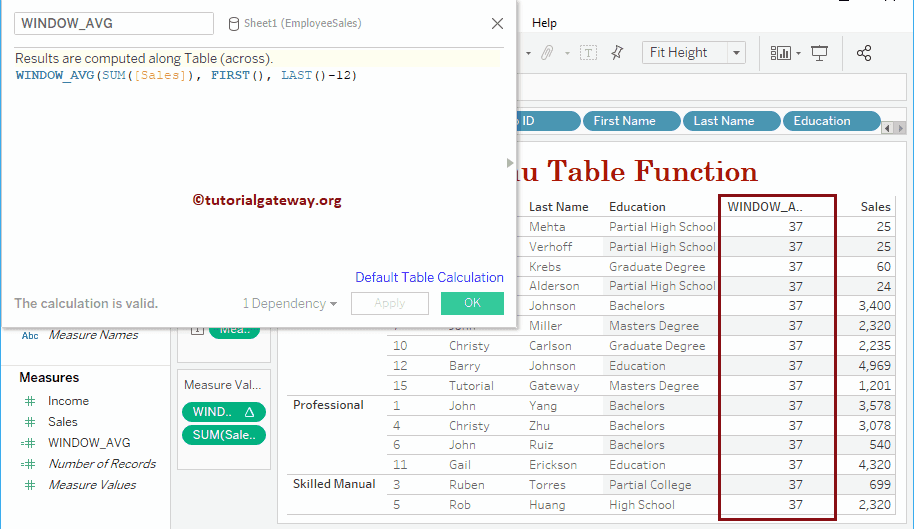Select Measure Names field
The height and width of the screenshot is (529, 914).
[x=93, y=335]
